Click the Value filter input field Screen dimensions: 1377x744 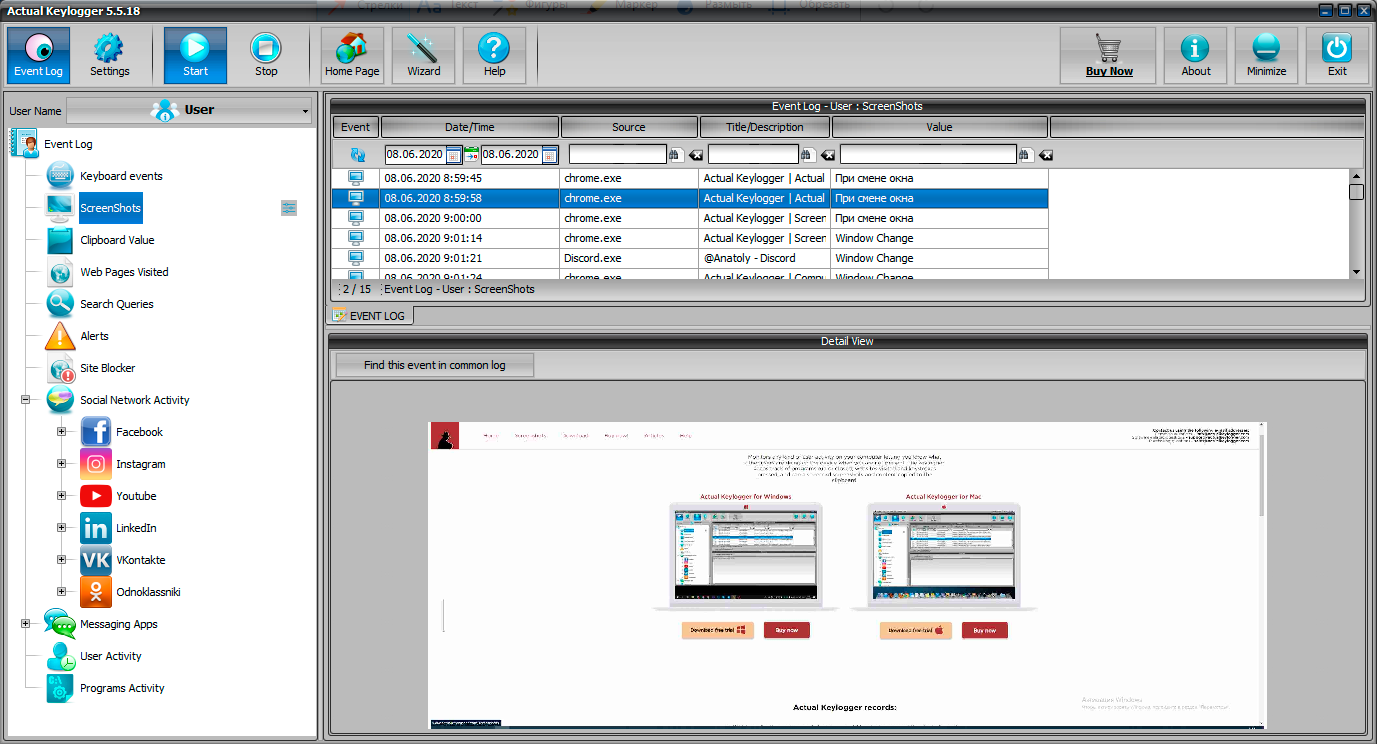(x=928, y=154)
